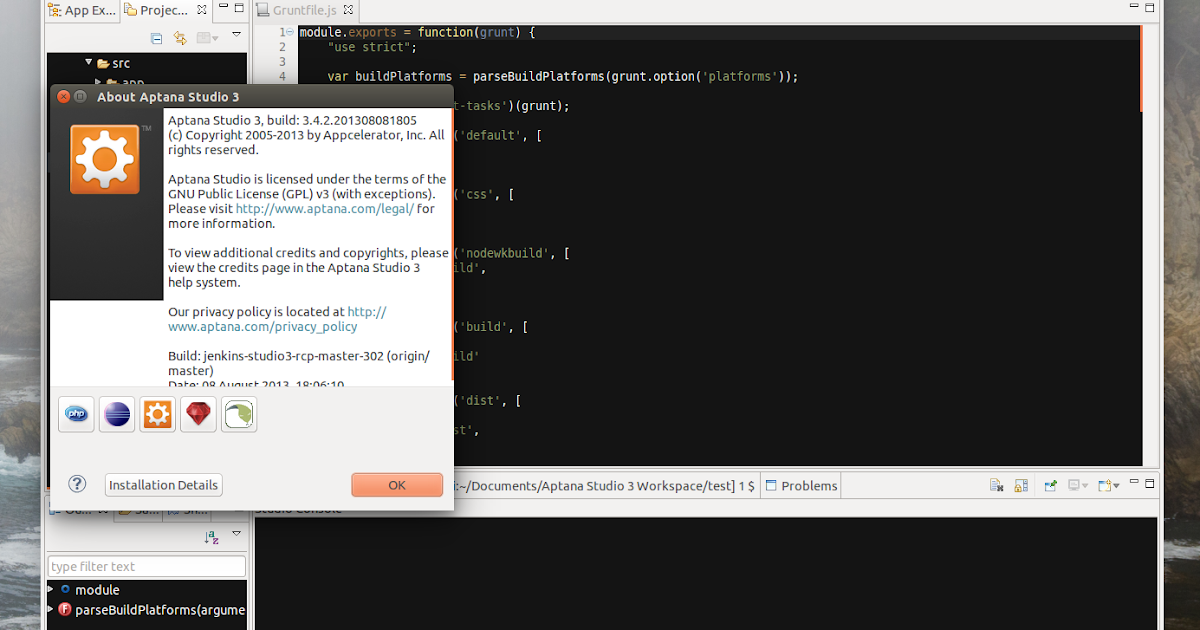Image resolution: width=1200 pixels, height=630 pixels.
Task: Switch to the App Explorer tab
Action: tap(82, 11)
